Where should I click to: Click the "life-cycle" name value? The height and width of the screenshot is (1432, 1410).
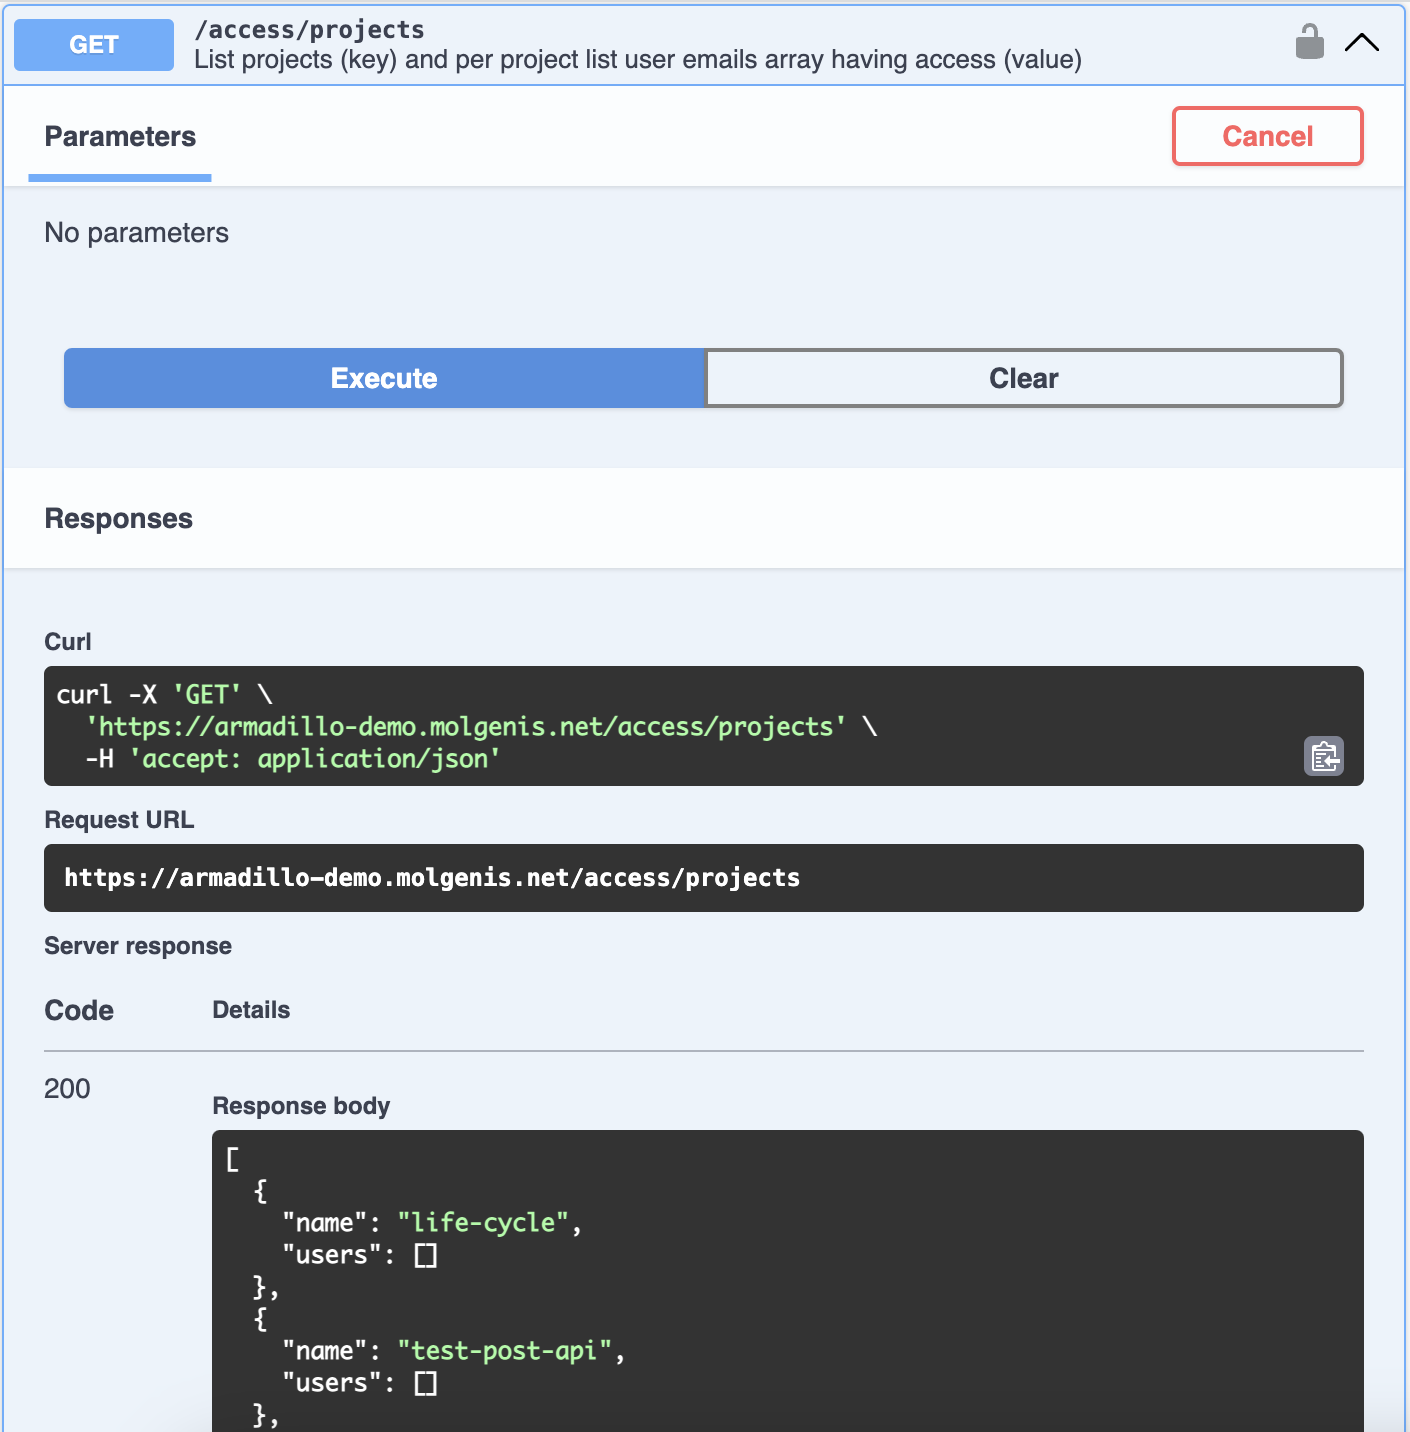click(483, 1223)
